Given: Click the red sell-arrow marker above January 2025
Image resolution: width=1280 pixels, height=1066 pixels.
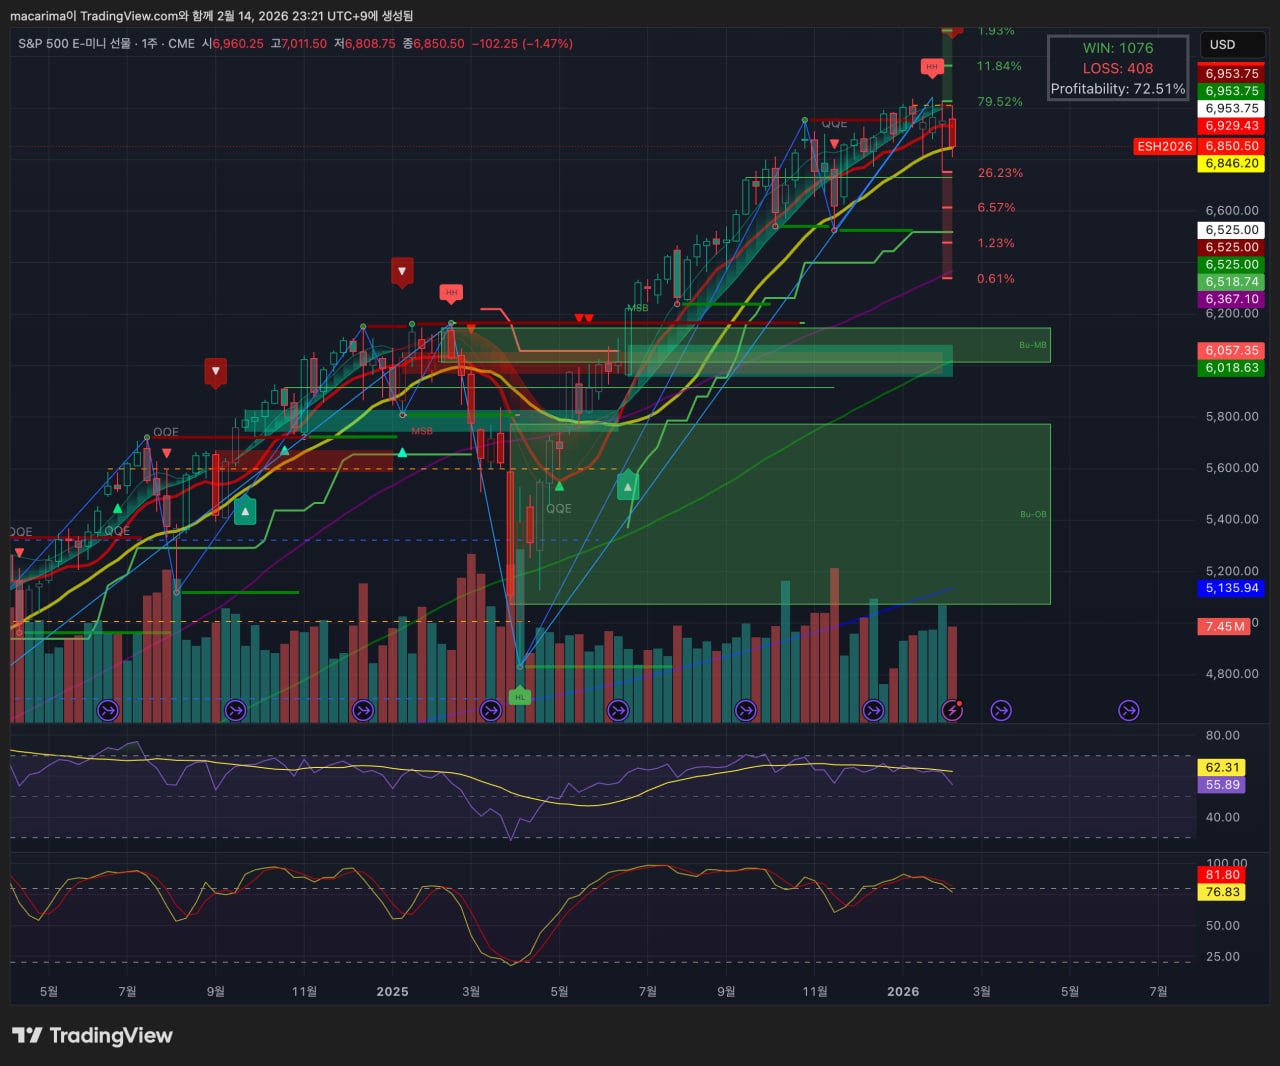Looking at the screenshot, I should (x=402, y=271).
